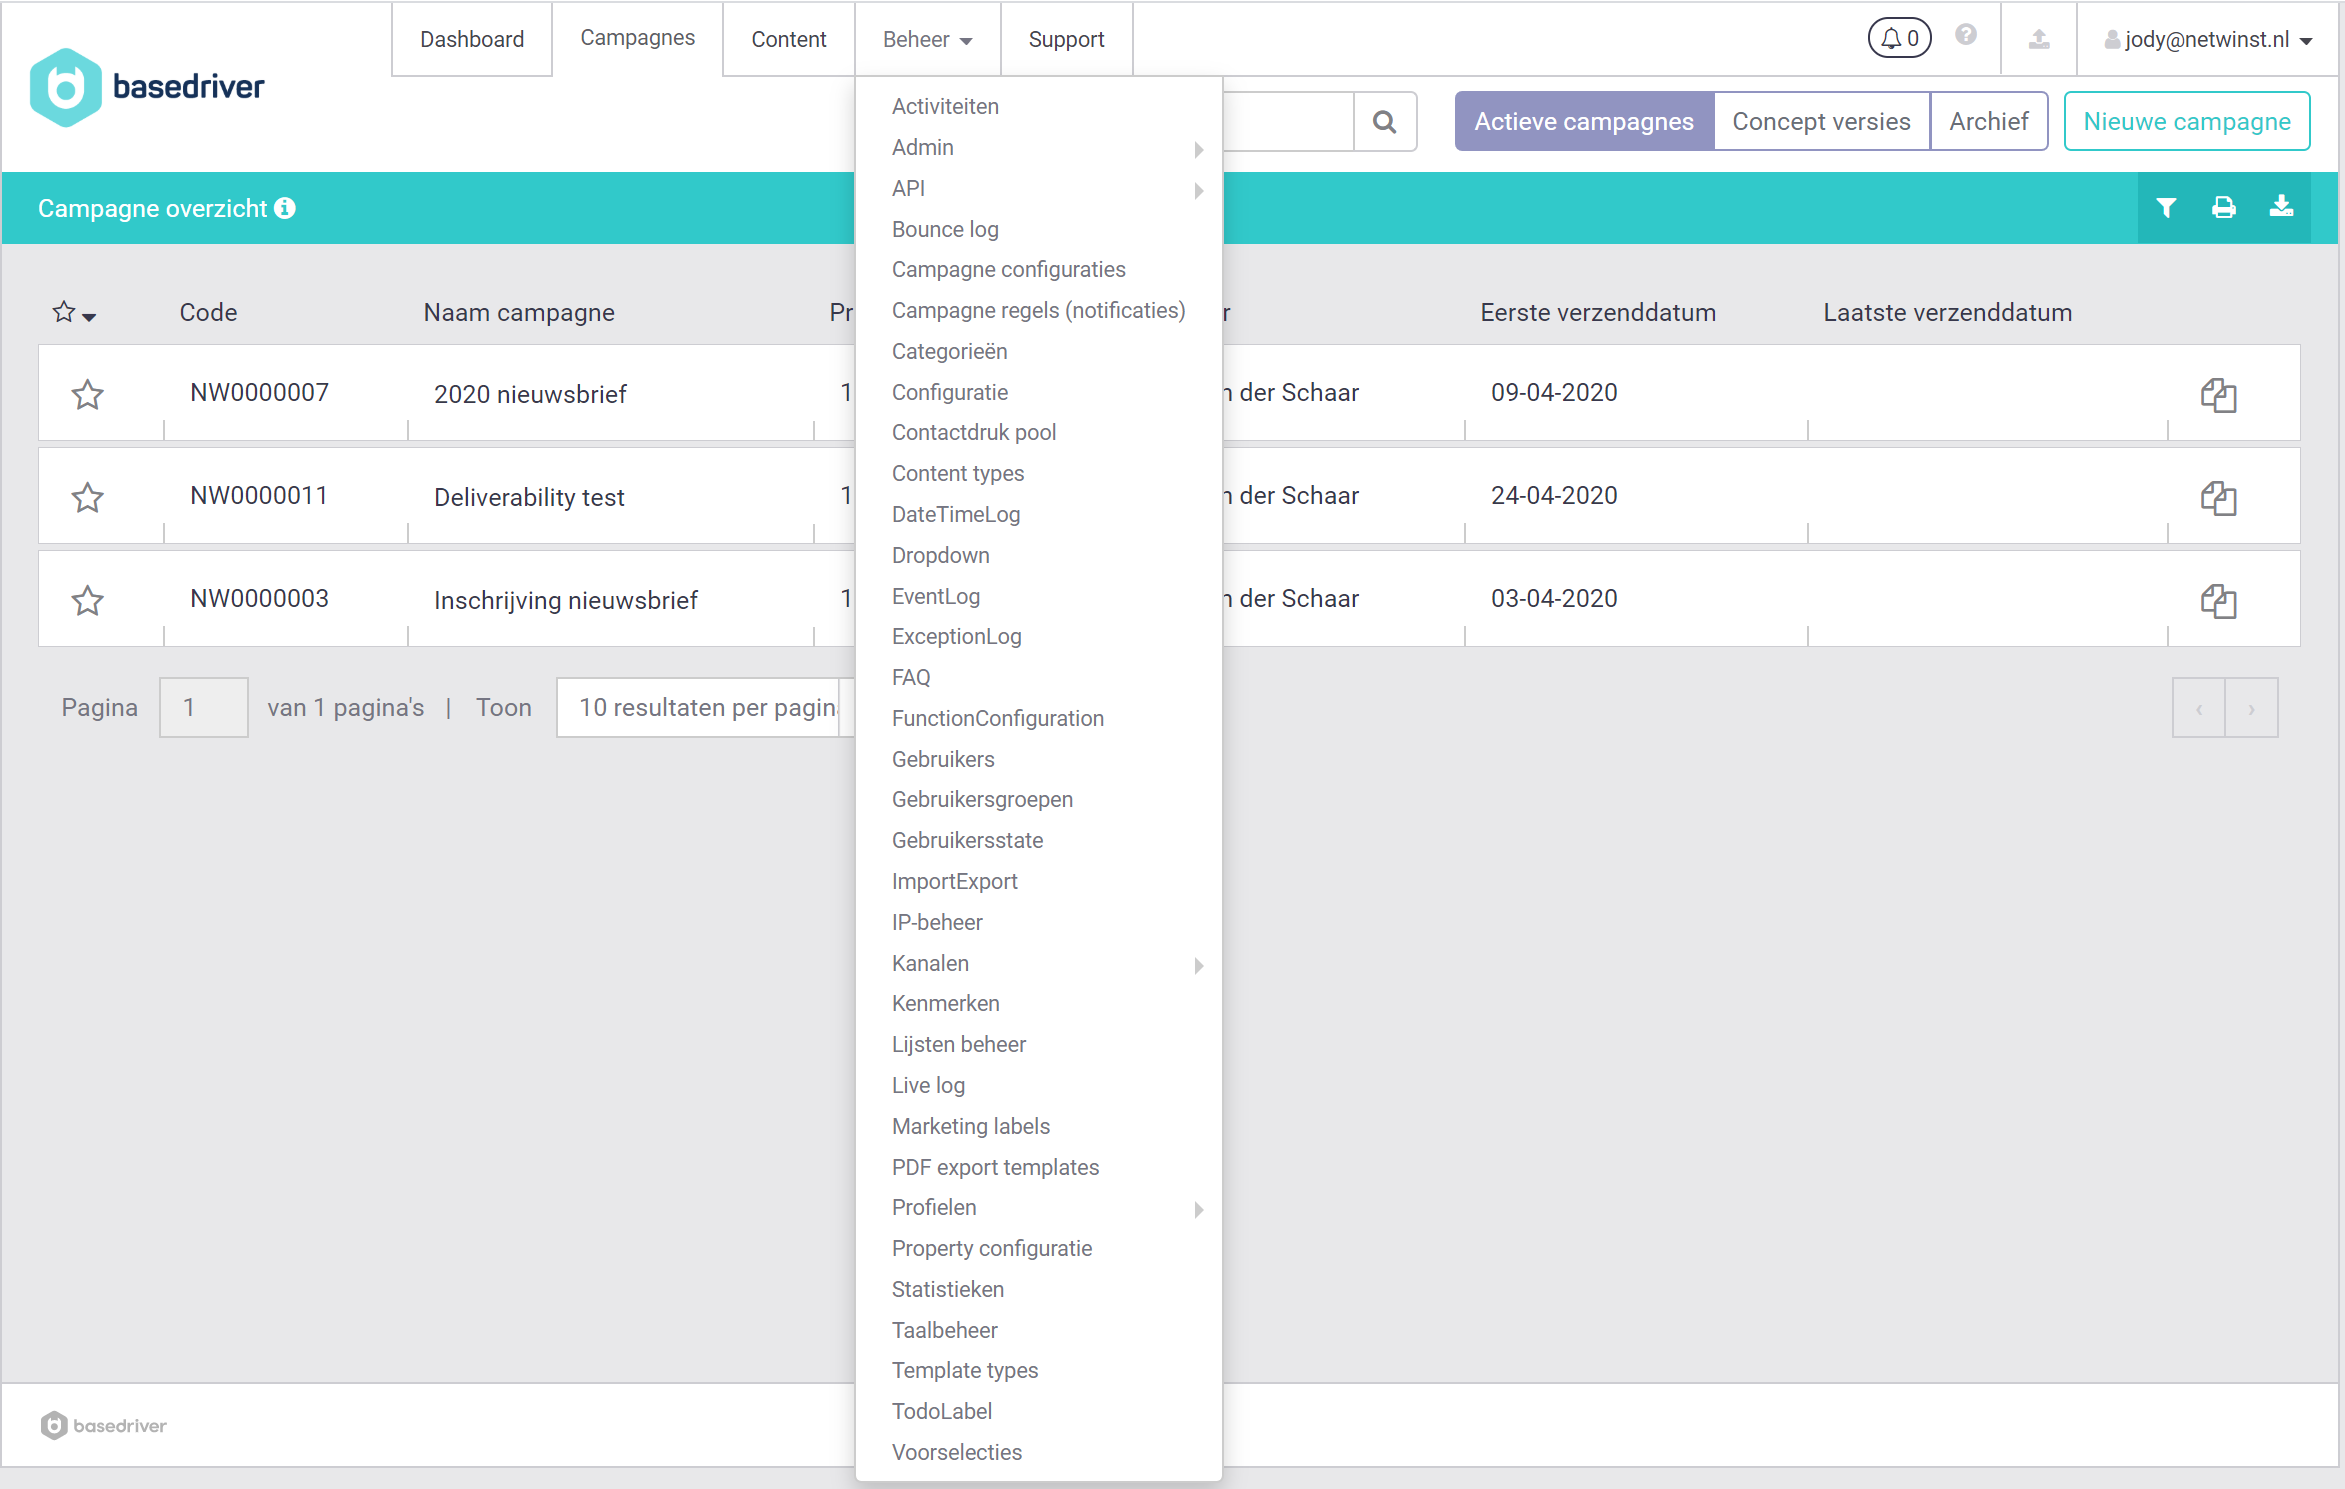
Task: Open the Content tab
Action: pos(789,40)
